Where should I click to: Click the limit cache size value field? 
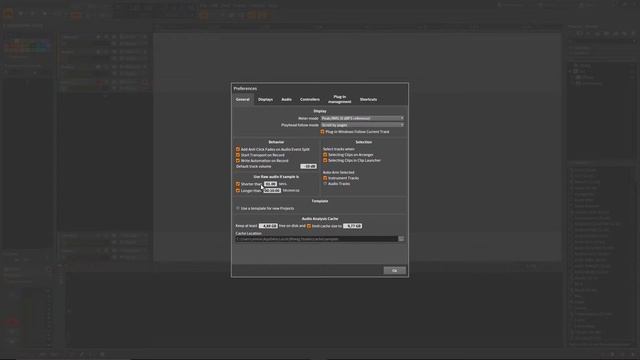coord(352,226)
